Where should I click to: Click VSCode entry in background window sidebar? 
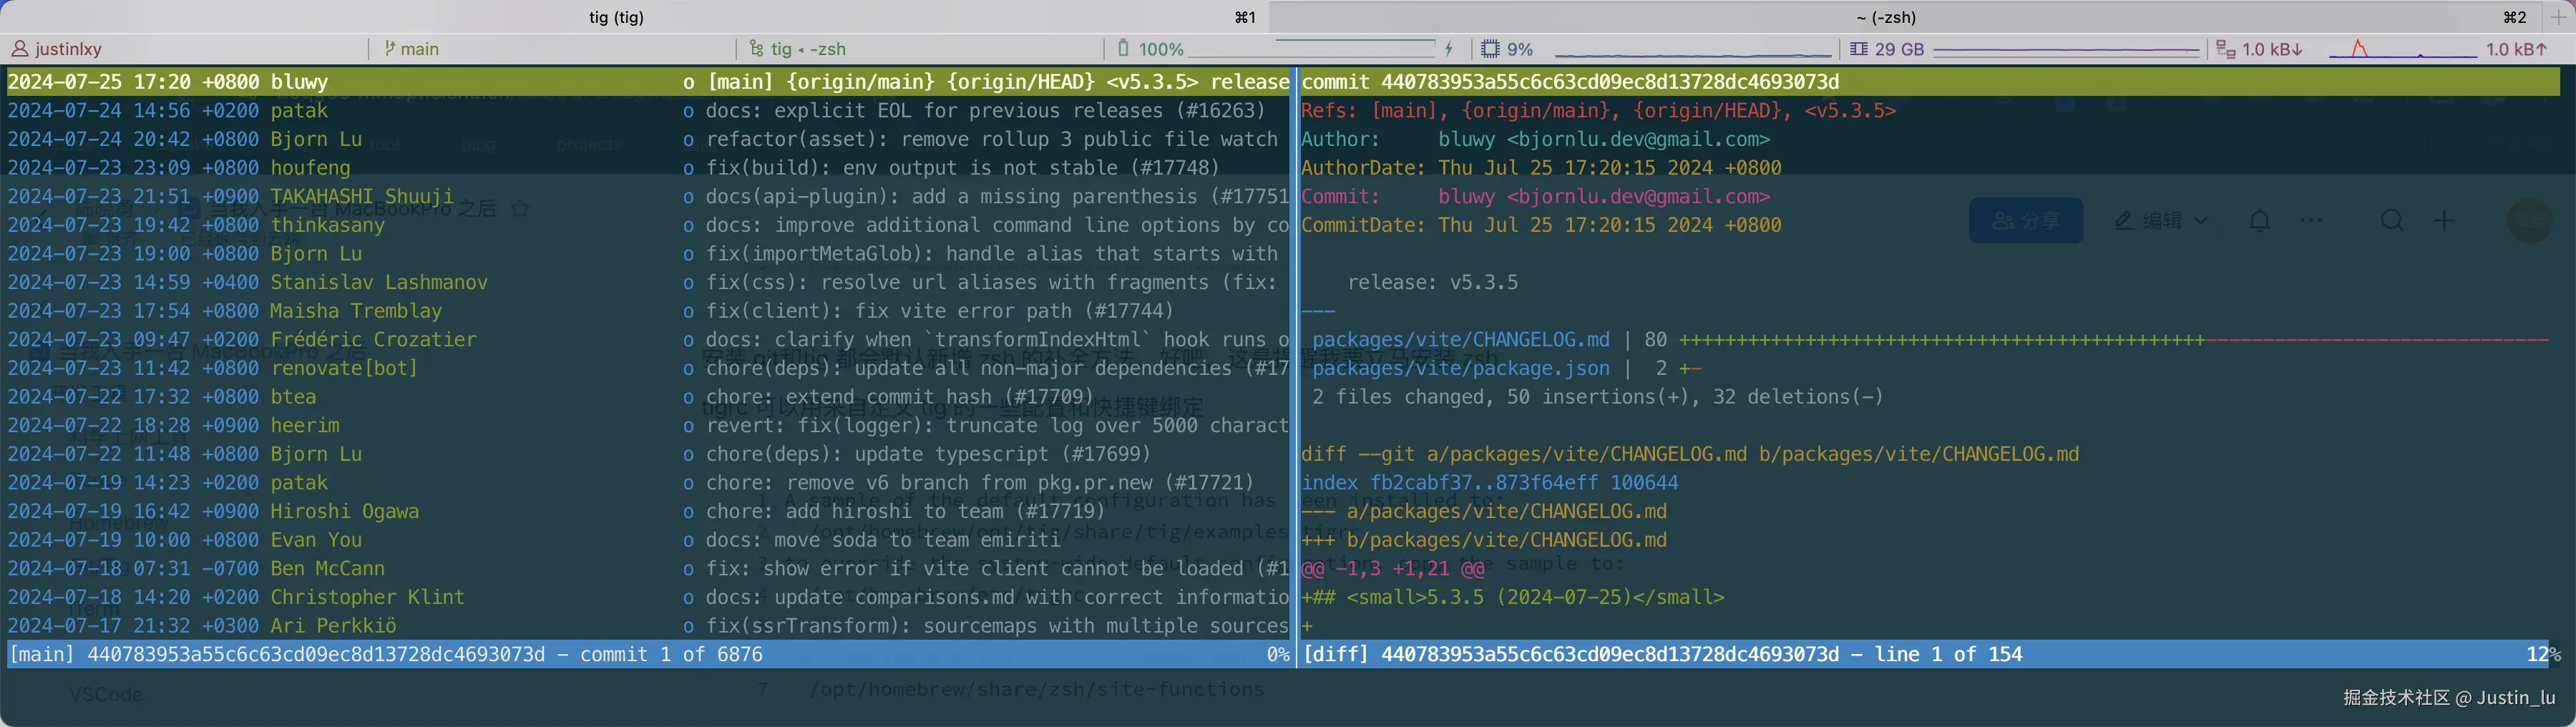tap(106, 694)
